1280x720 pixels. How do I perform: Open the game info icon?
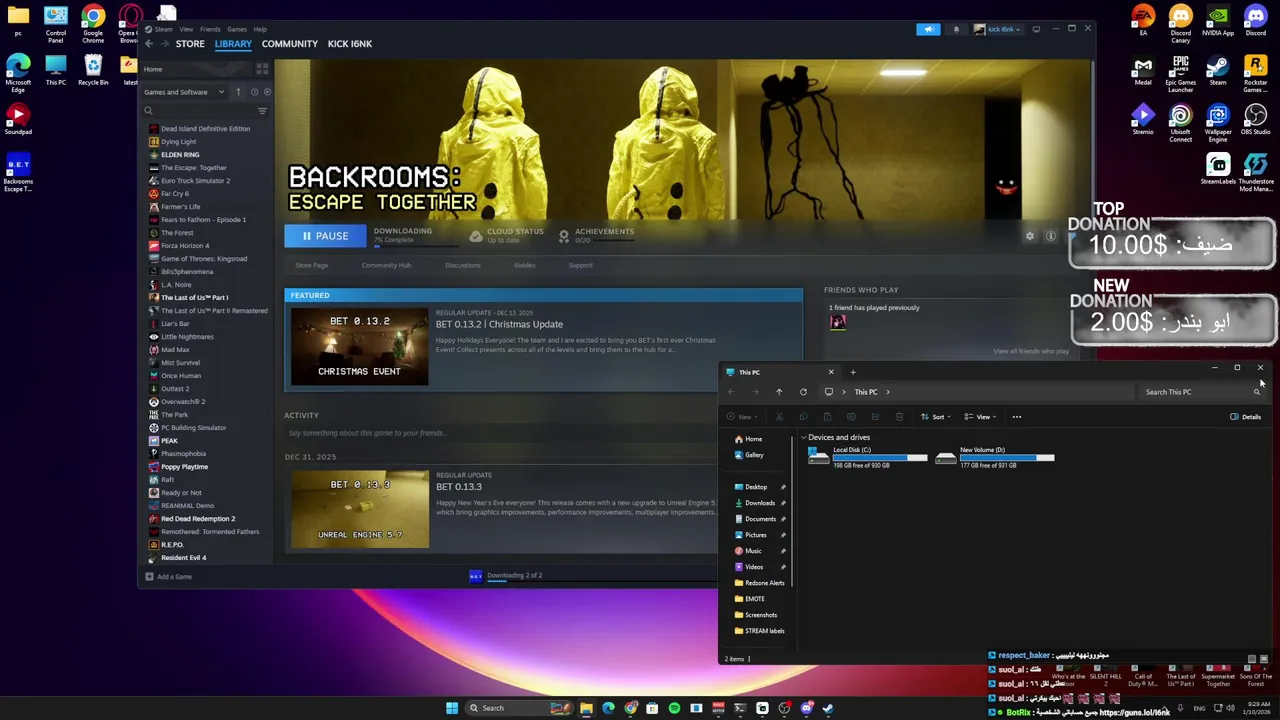(1051, 236)
